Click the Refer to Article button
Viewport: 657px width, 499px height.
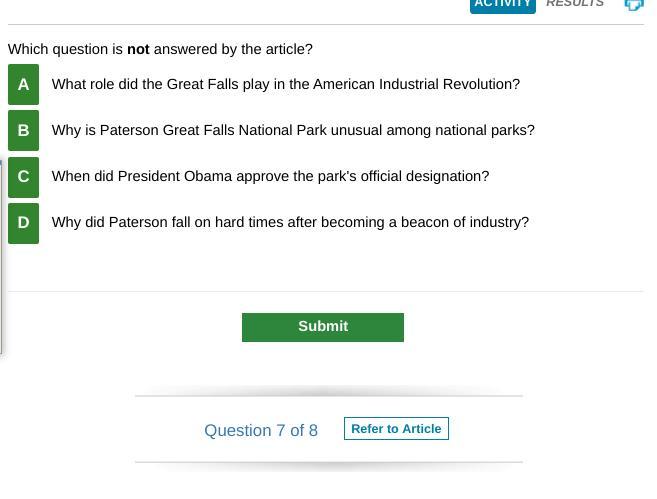click(396, 429)
